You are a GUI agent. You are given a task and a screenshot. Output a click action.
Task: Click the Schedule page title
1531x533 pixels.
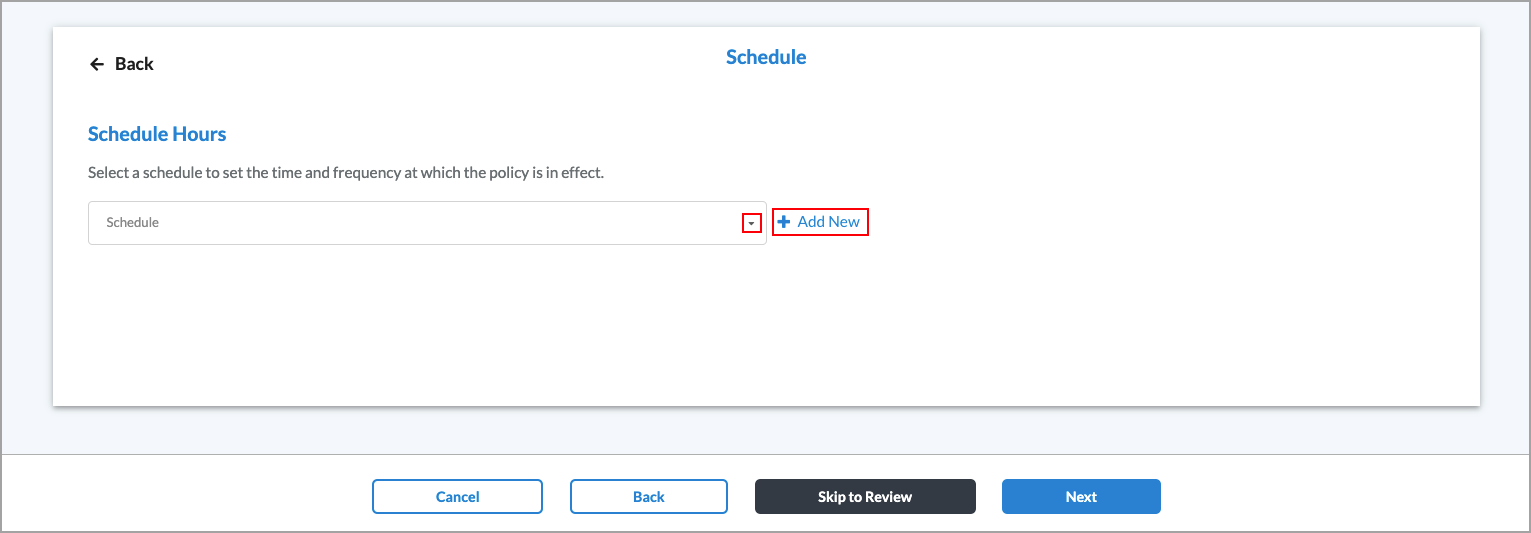pyautogui.click(x=765, y=57)
